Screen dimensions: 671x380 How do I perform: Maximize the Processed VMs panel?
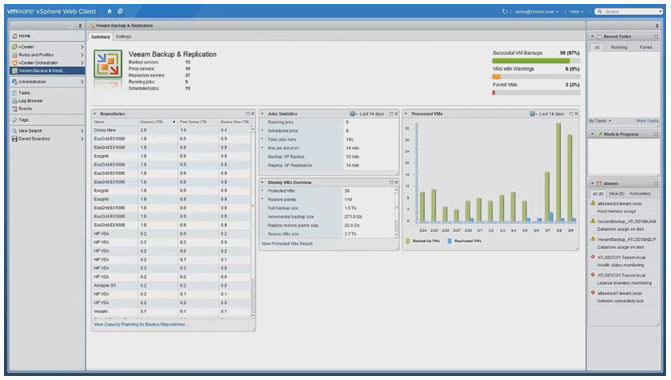[571, 114]
